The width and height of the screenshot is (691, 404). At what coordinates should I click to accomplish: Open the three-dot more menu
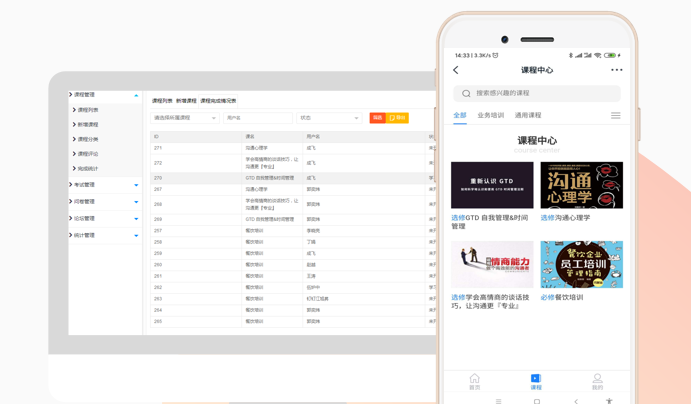click(x=616, y=70)
